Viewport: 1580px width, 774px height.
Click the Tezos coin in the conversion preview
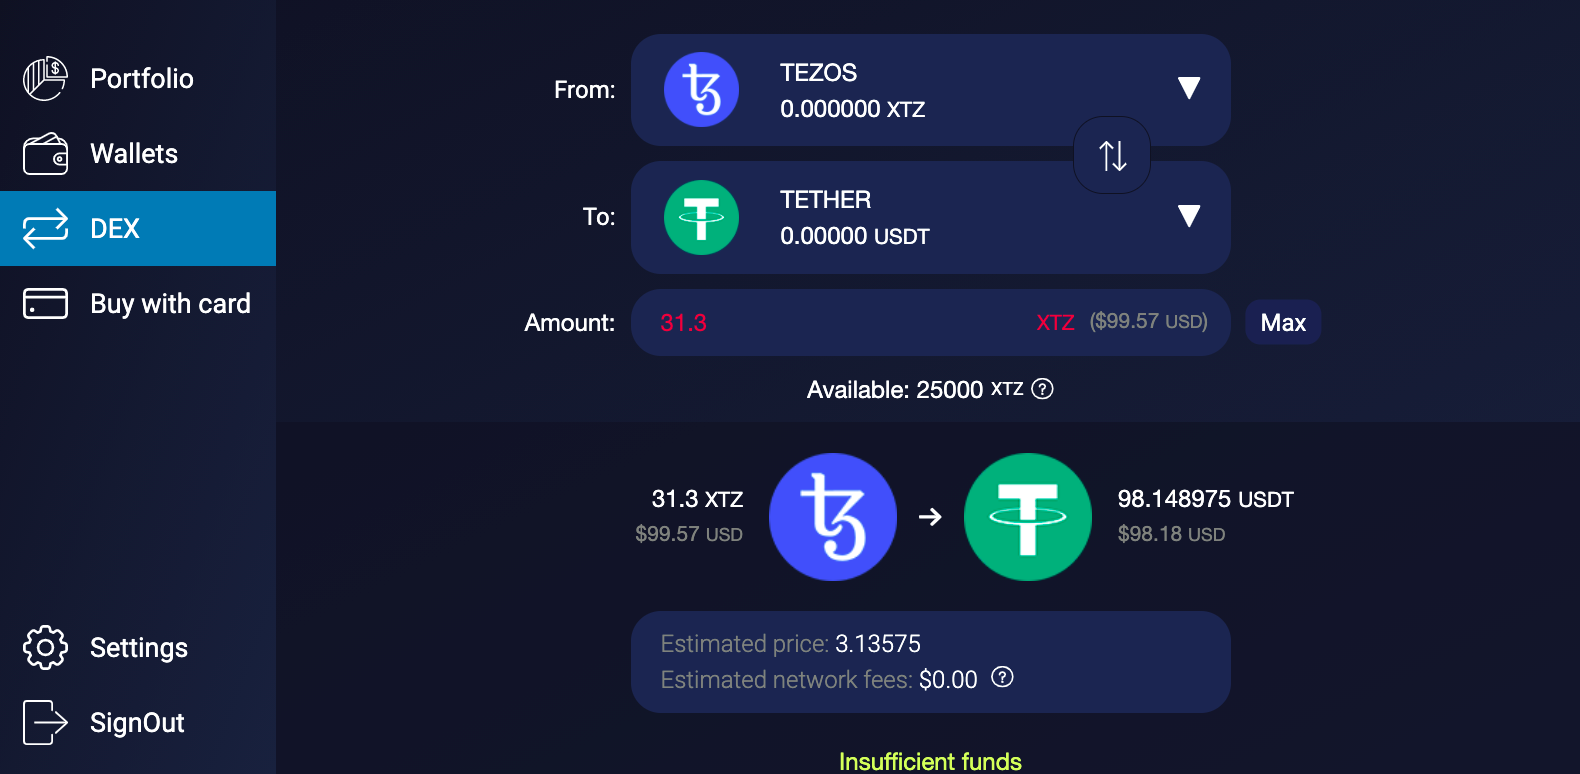833,517
